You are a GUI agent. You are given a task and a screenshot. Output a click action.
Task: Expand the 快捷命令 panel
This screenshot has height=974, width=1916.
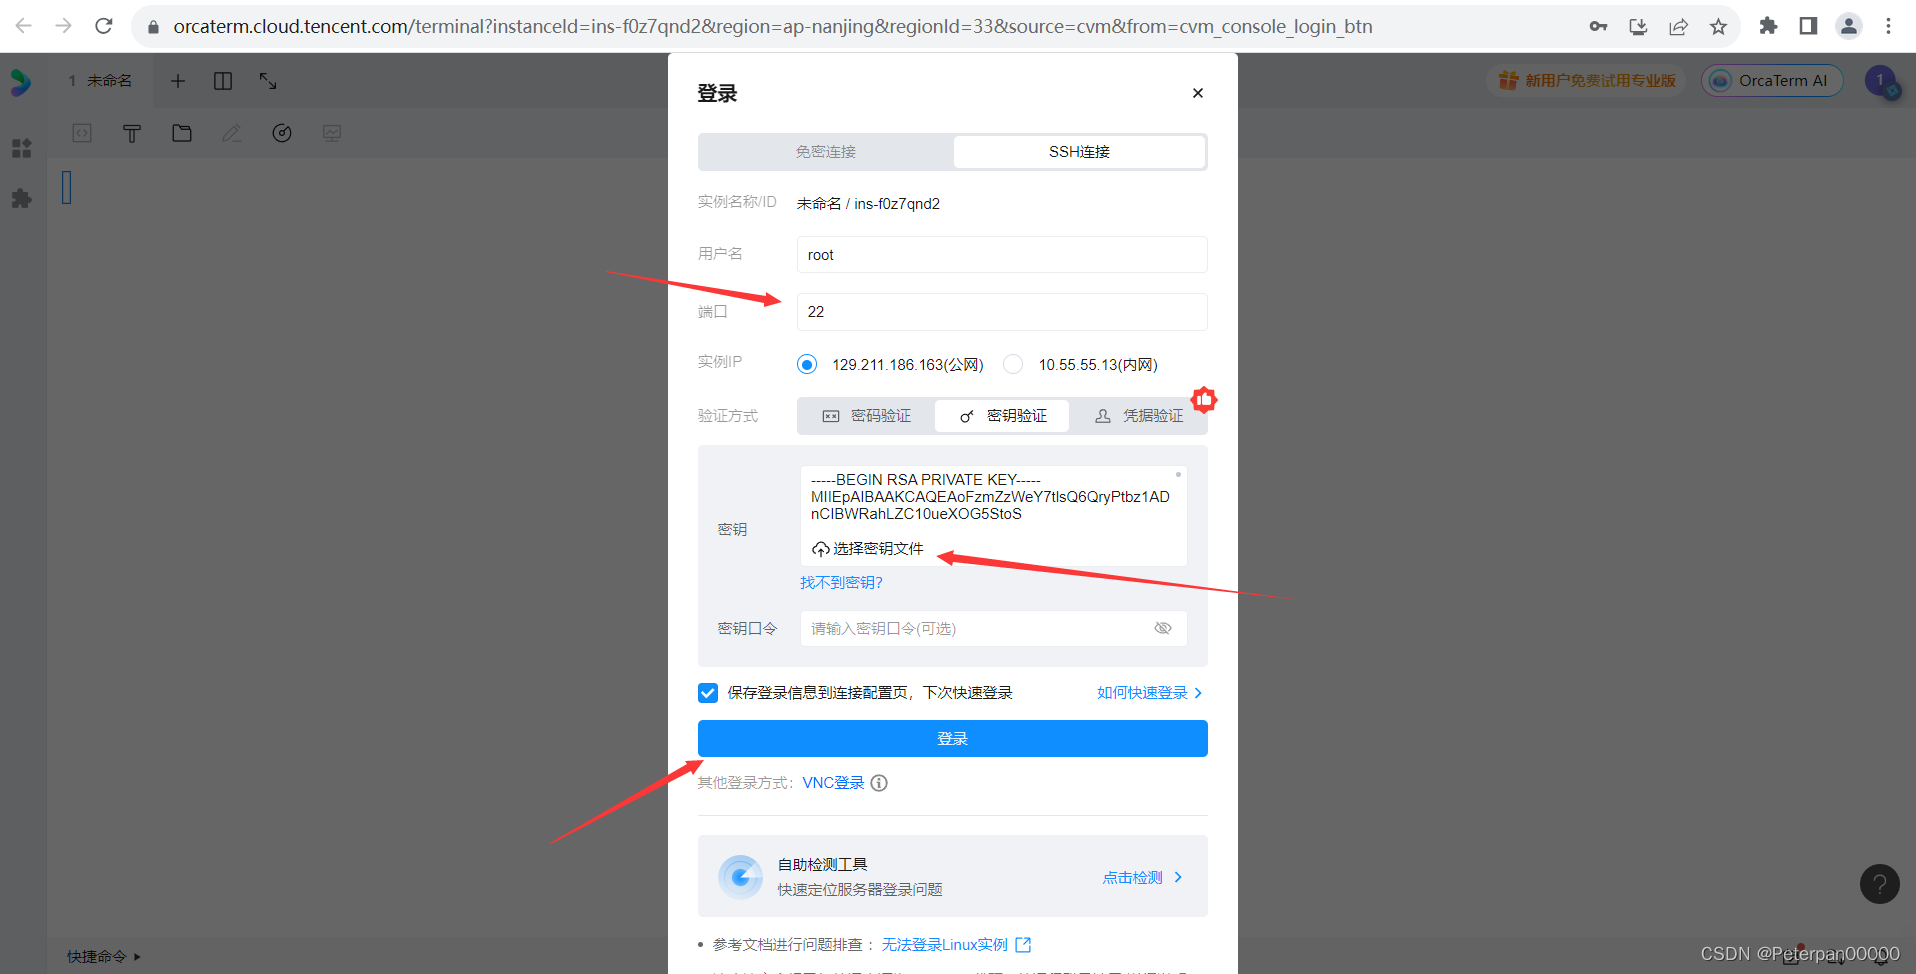[x=104, y=957]
